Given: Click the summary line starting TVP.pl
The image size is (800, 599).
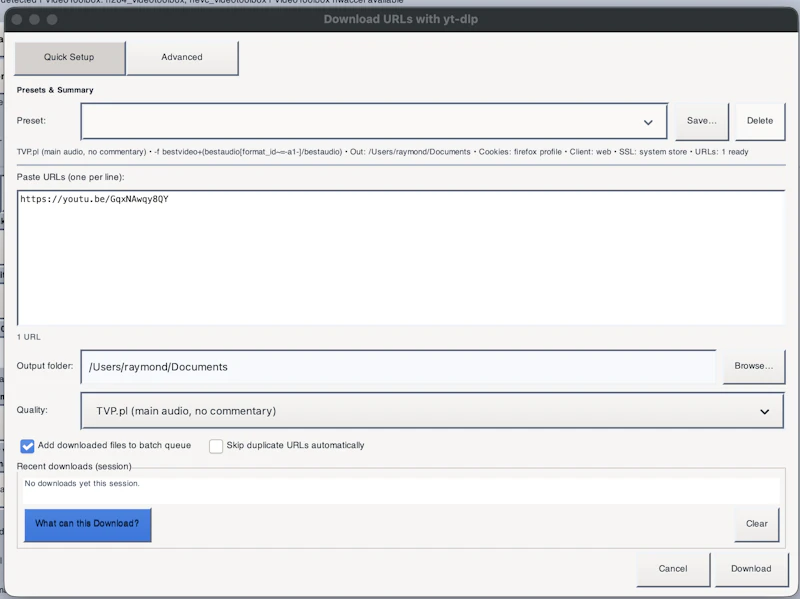Looking at the screenshot, I should [x=383, y=152].
